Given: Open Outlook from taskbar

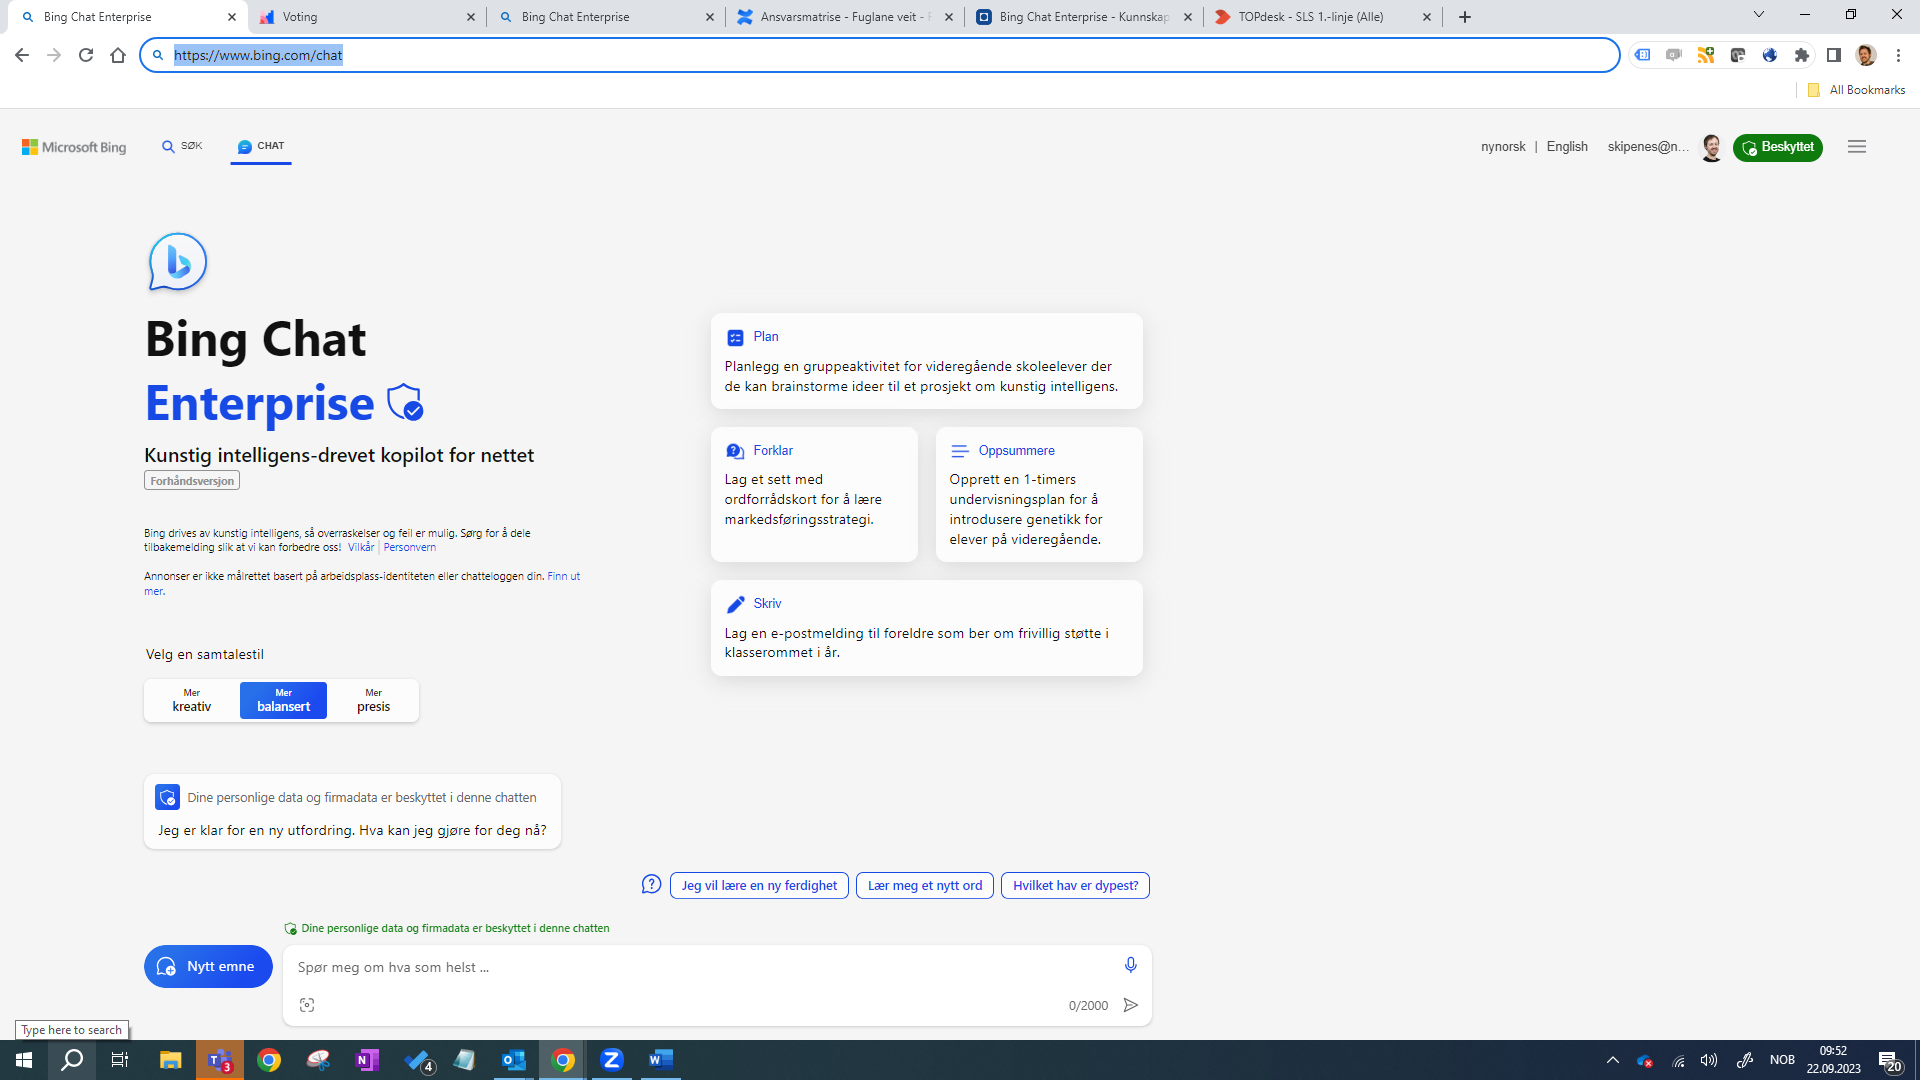Looking at the screenshot, I should (x=514, y=1060).
